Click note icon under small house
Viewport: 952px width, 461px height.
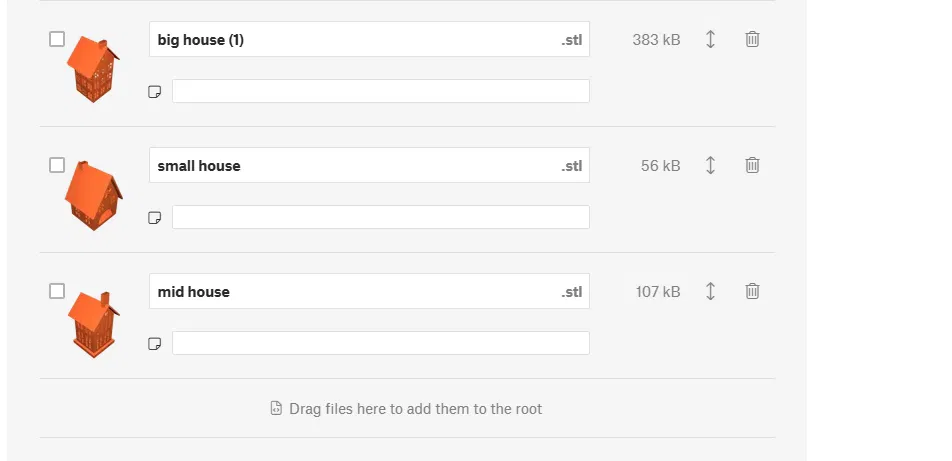tap(155, 218)
